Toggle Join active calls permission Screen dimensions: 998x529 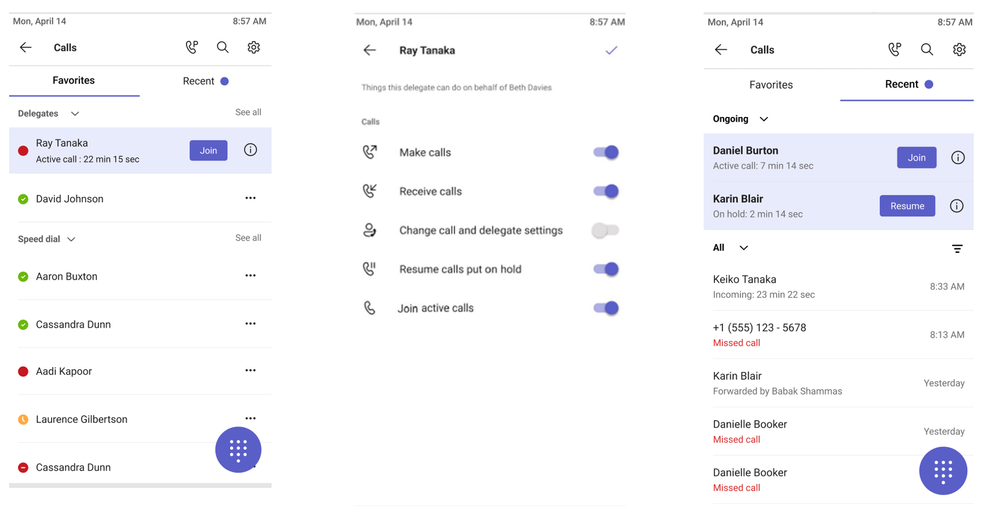tap(606, 308)
